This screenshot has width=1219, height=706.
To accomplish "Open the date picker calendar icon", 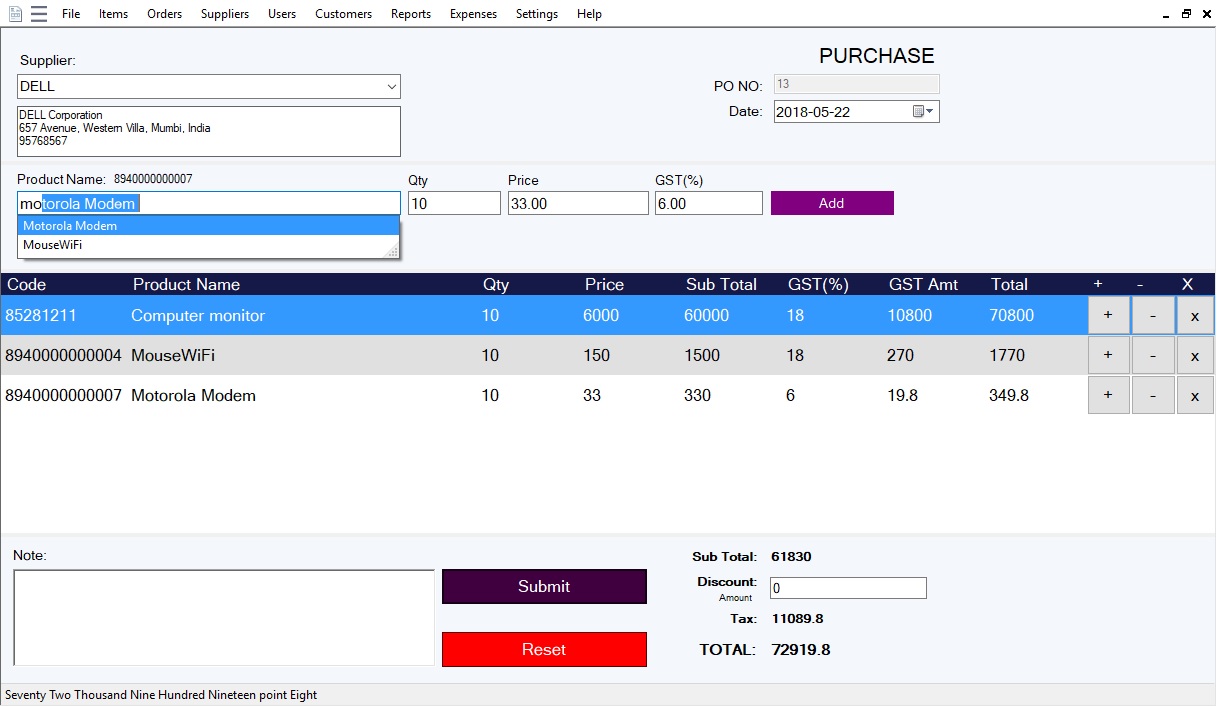I will click(922, 111).
